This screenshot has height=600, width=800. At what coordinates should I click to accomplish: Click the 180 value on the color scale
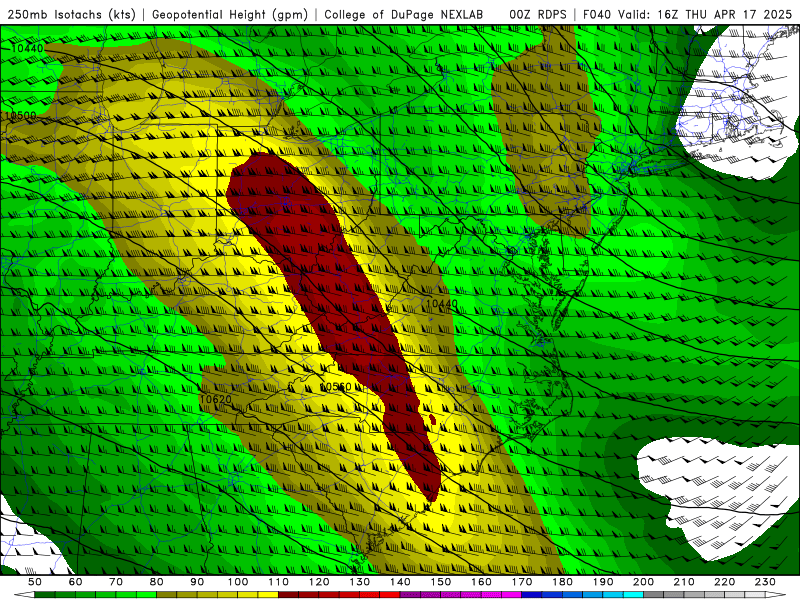(x=562, y=582)
